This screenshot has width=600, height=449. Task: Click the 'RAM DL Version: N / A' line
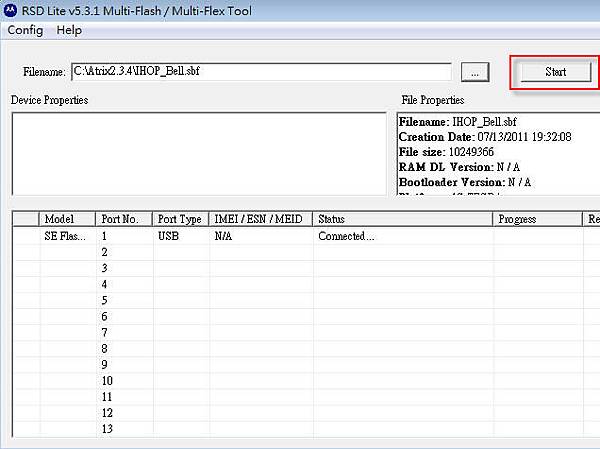point(459,167)
